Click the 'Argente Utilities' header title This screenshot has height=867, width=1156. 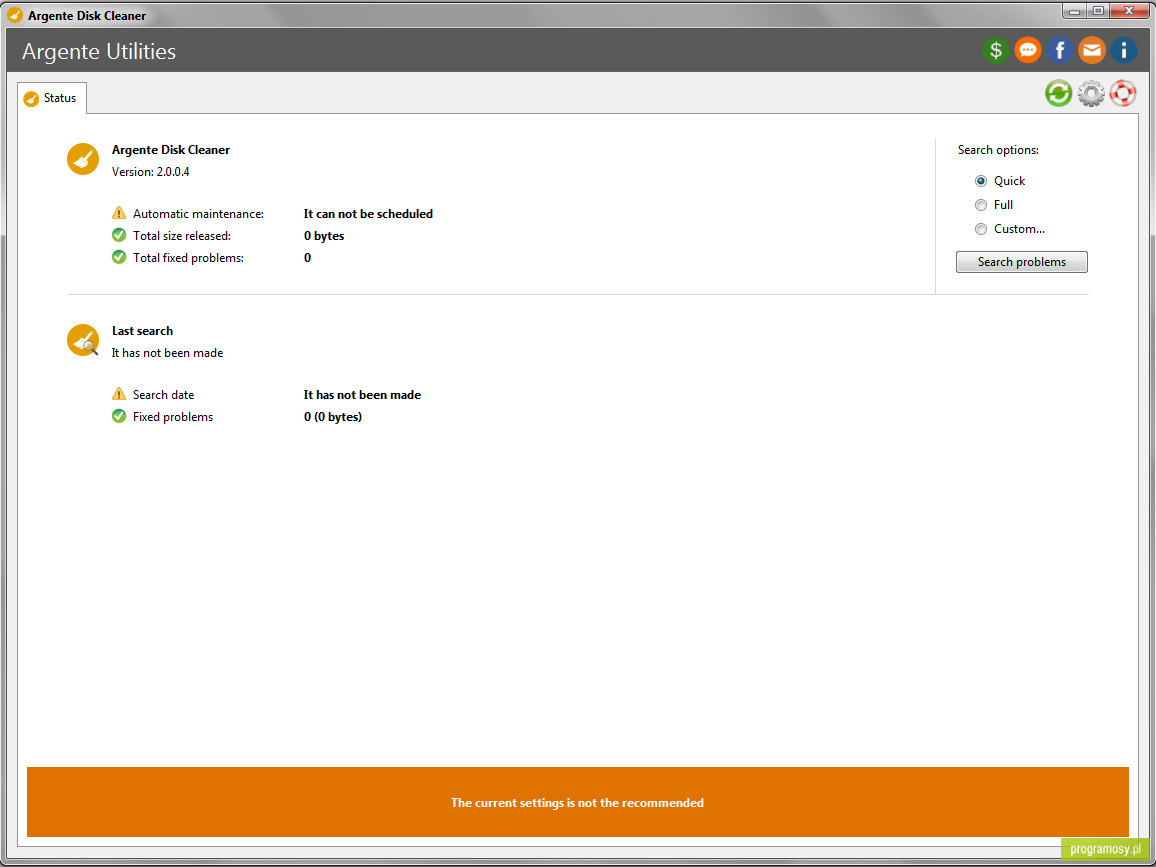pos(99,52)
